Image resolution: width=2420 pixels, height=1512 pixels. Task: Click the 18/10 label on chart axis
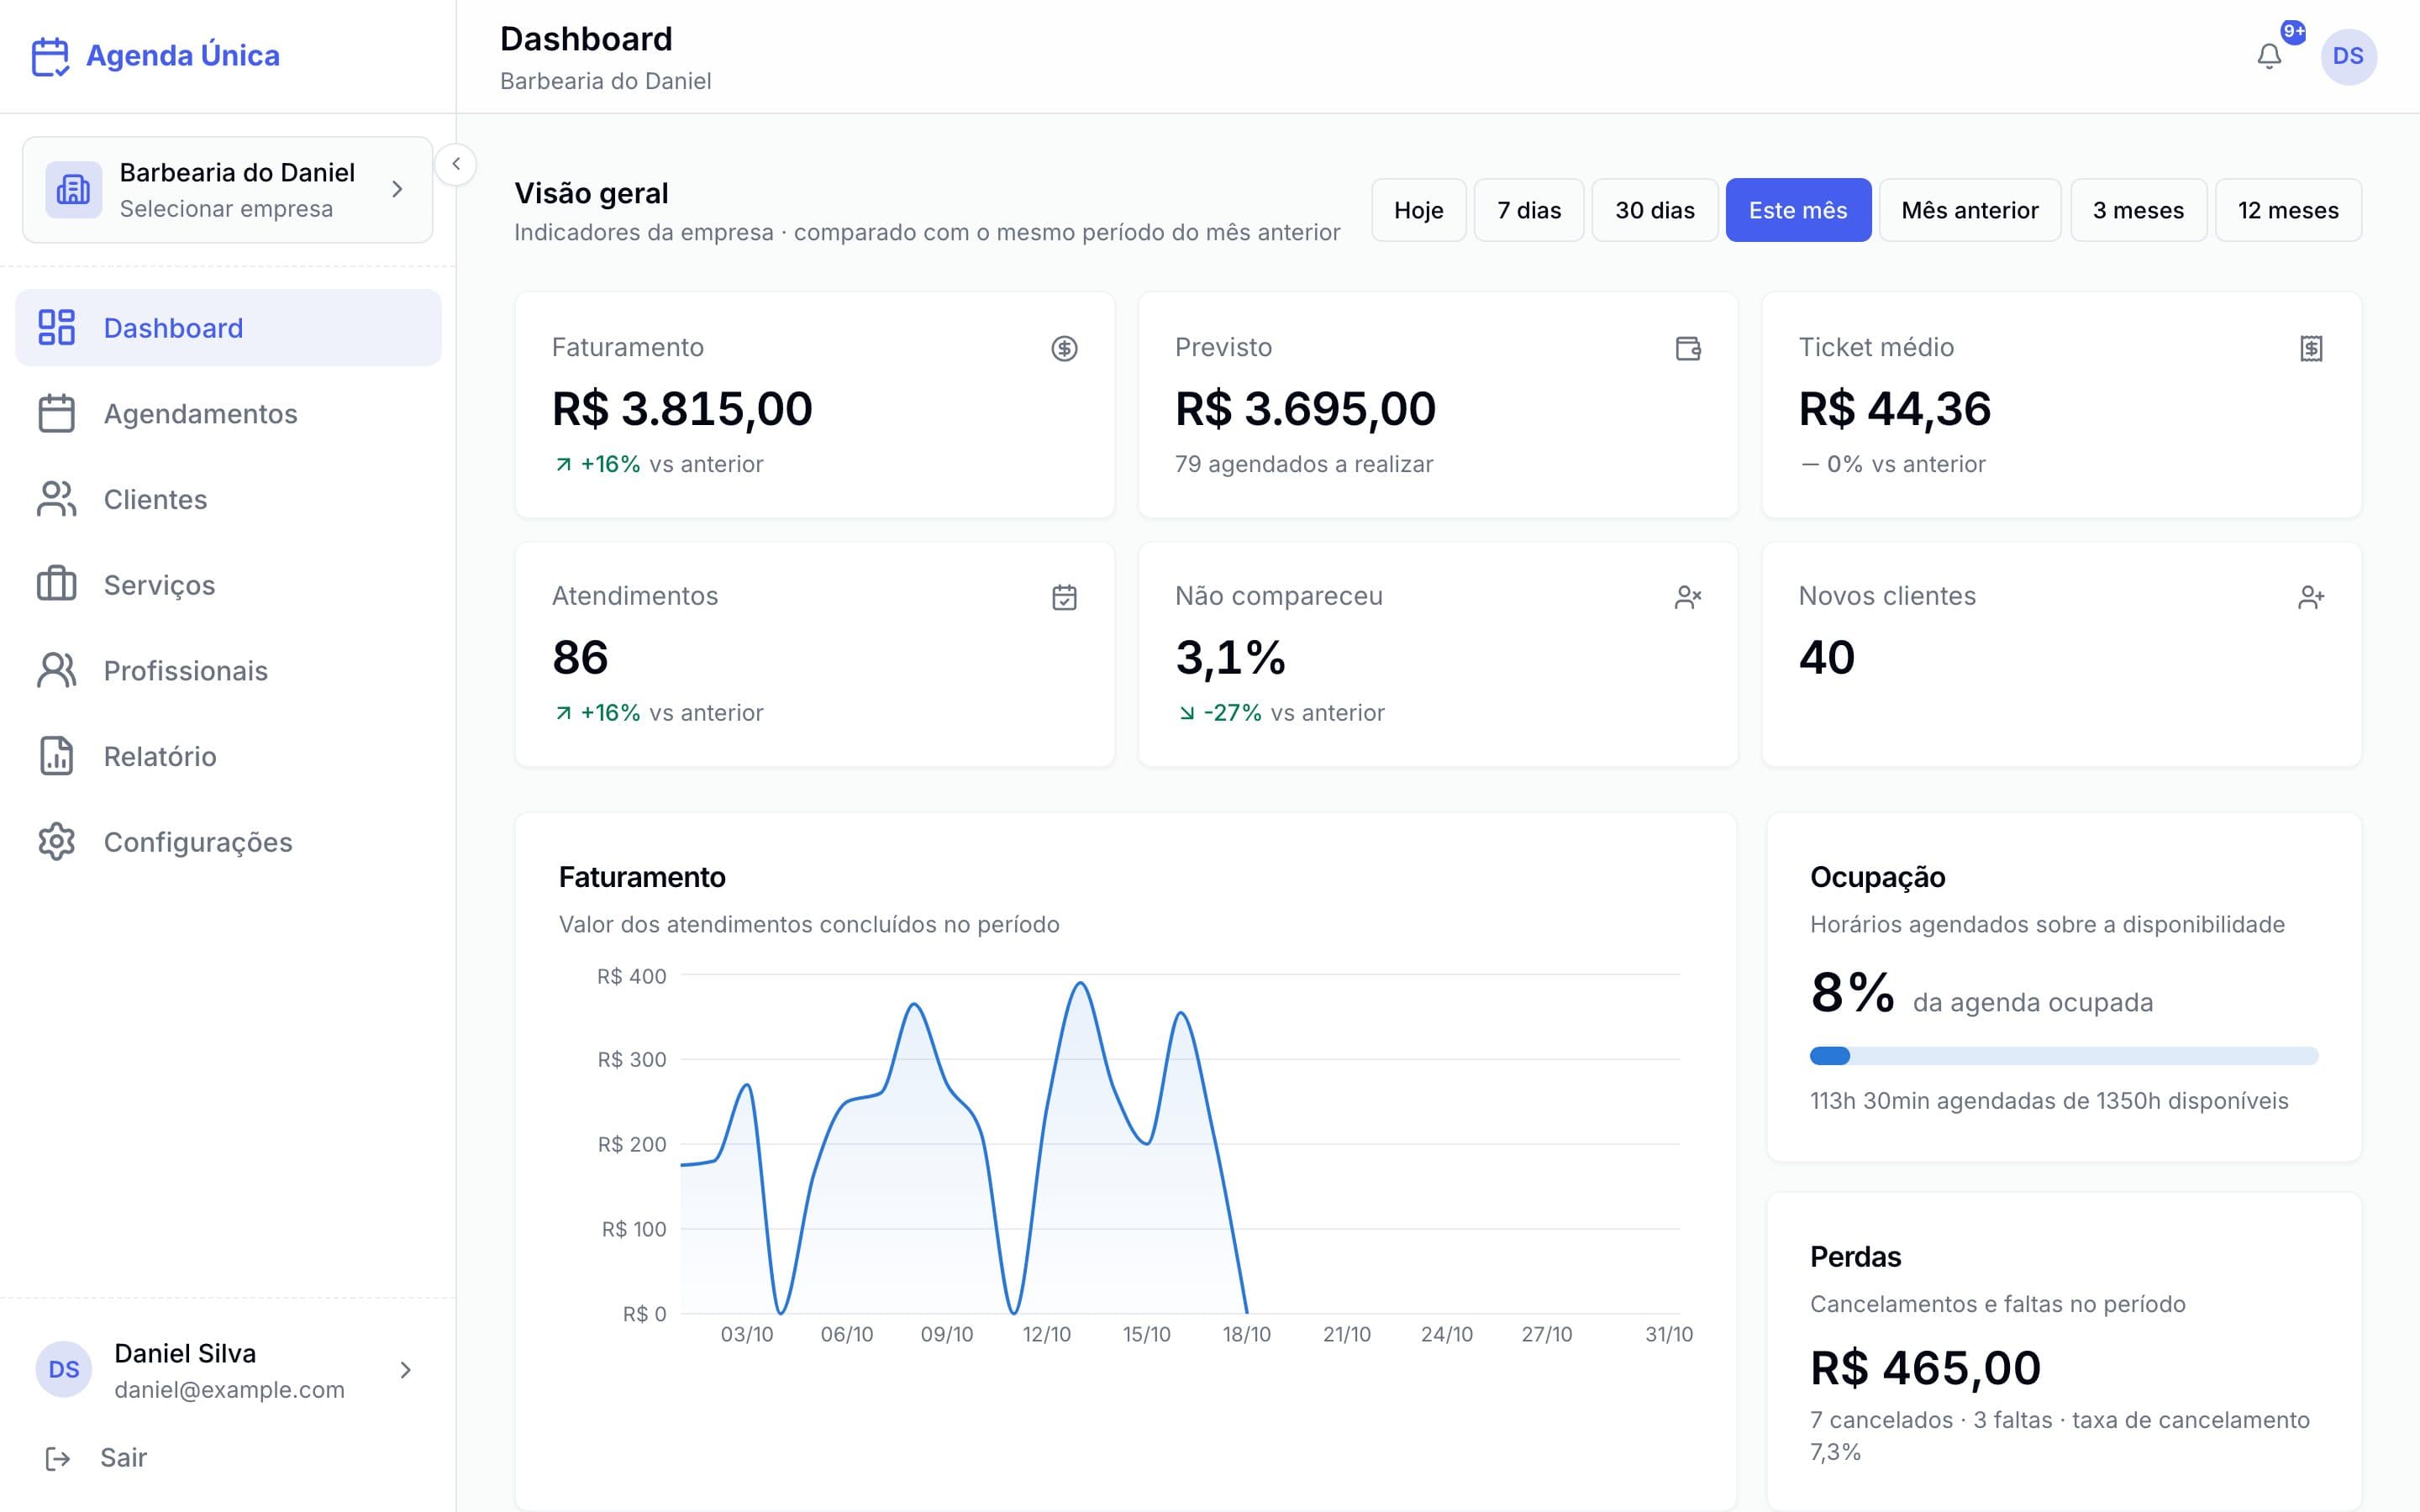tap(1246, 1334)
